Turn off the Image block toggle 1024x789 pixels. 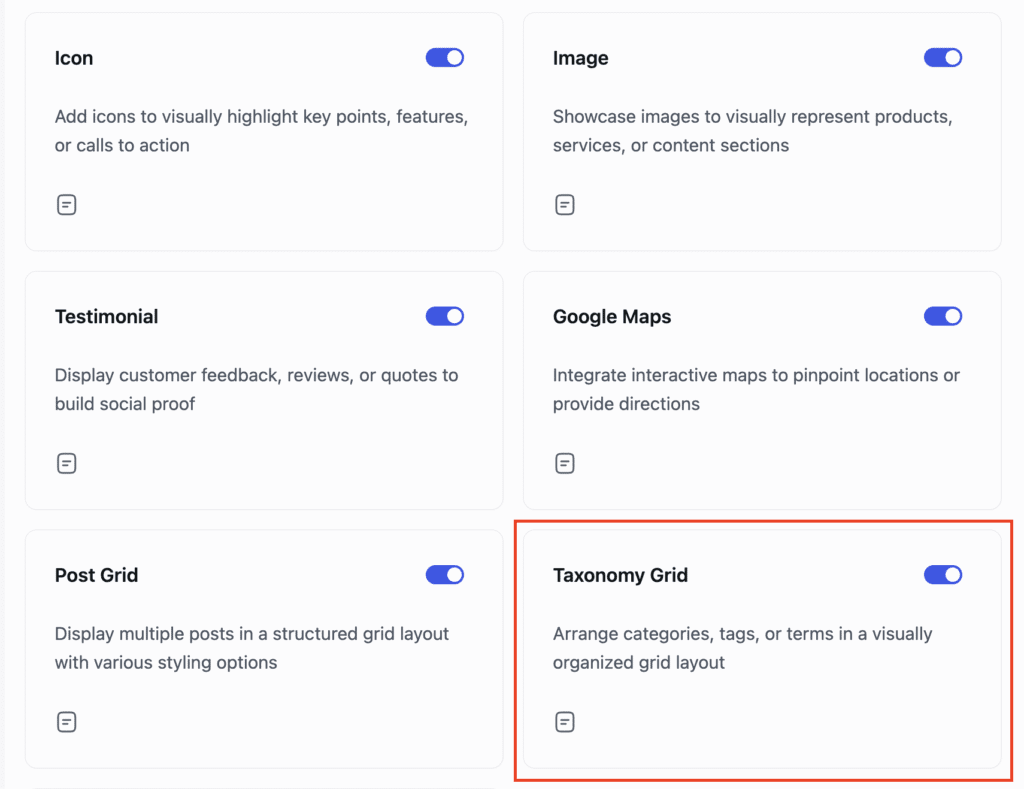[x=943, y=57]
